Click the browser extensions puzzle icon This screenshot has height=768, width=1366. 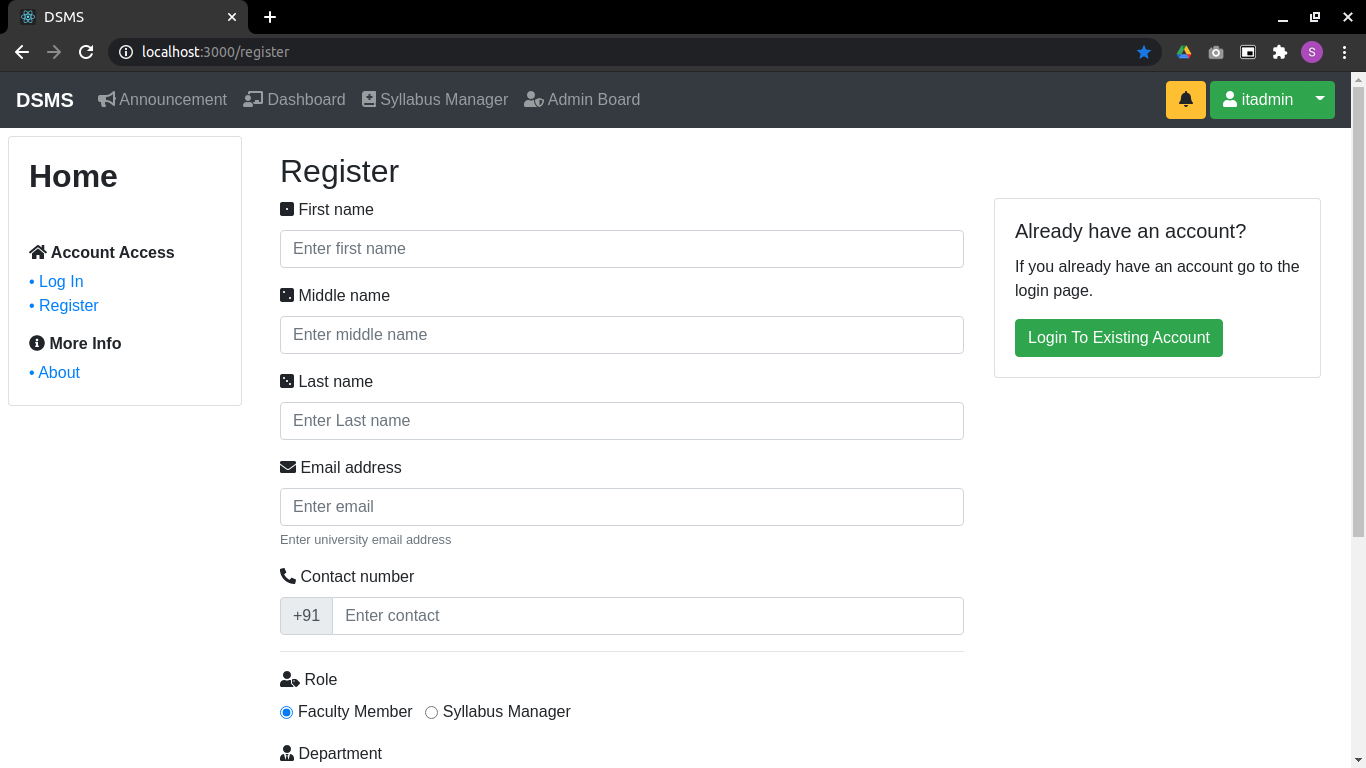point(1280,51)
